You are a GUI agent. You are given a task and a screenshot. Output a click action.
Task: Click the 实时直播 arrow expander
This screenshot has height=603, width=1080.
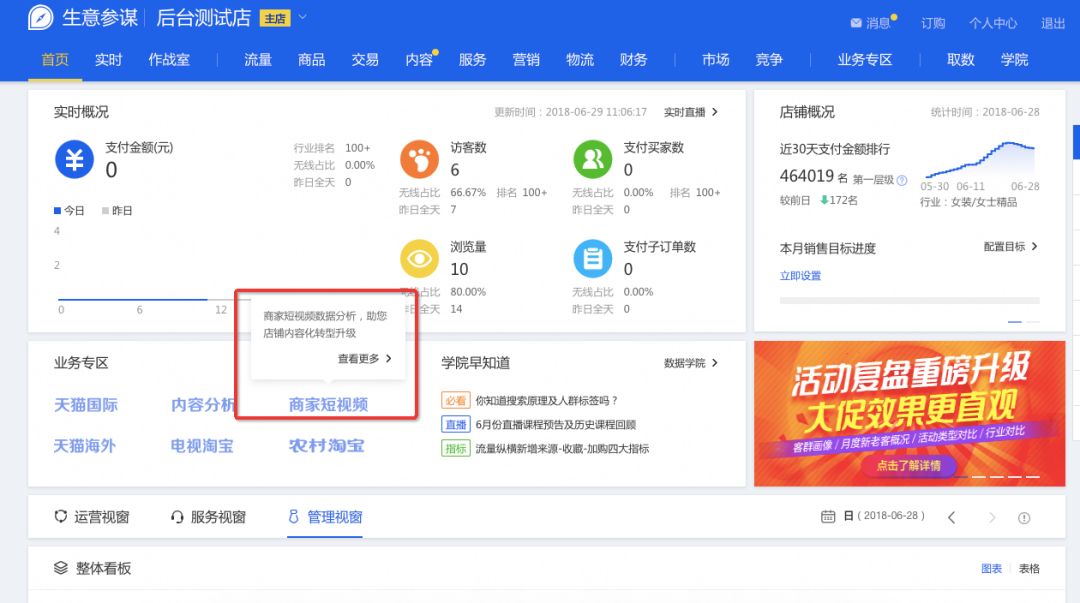(714, 112)
